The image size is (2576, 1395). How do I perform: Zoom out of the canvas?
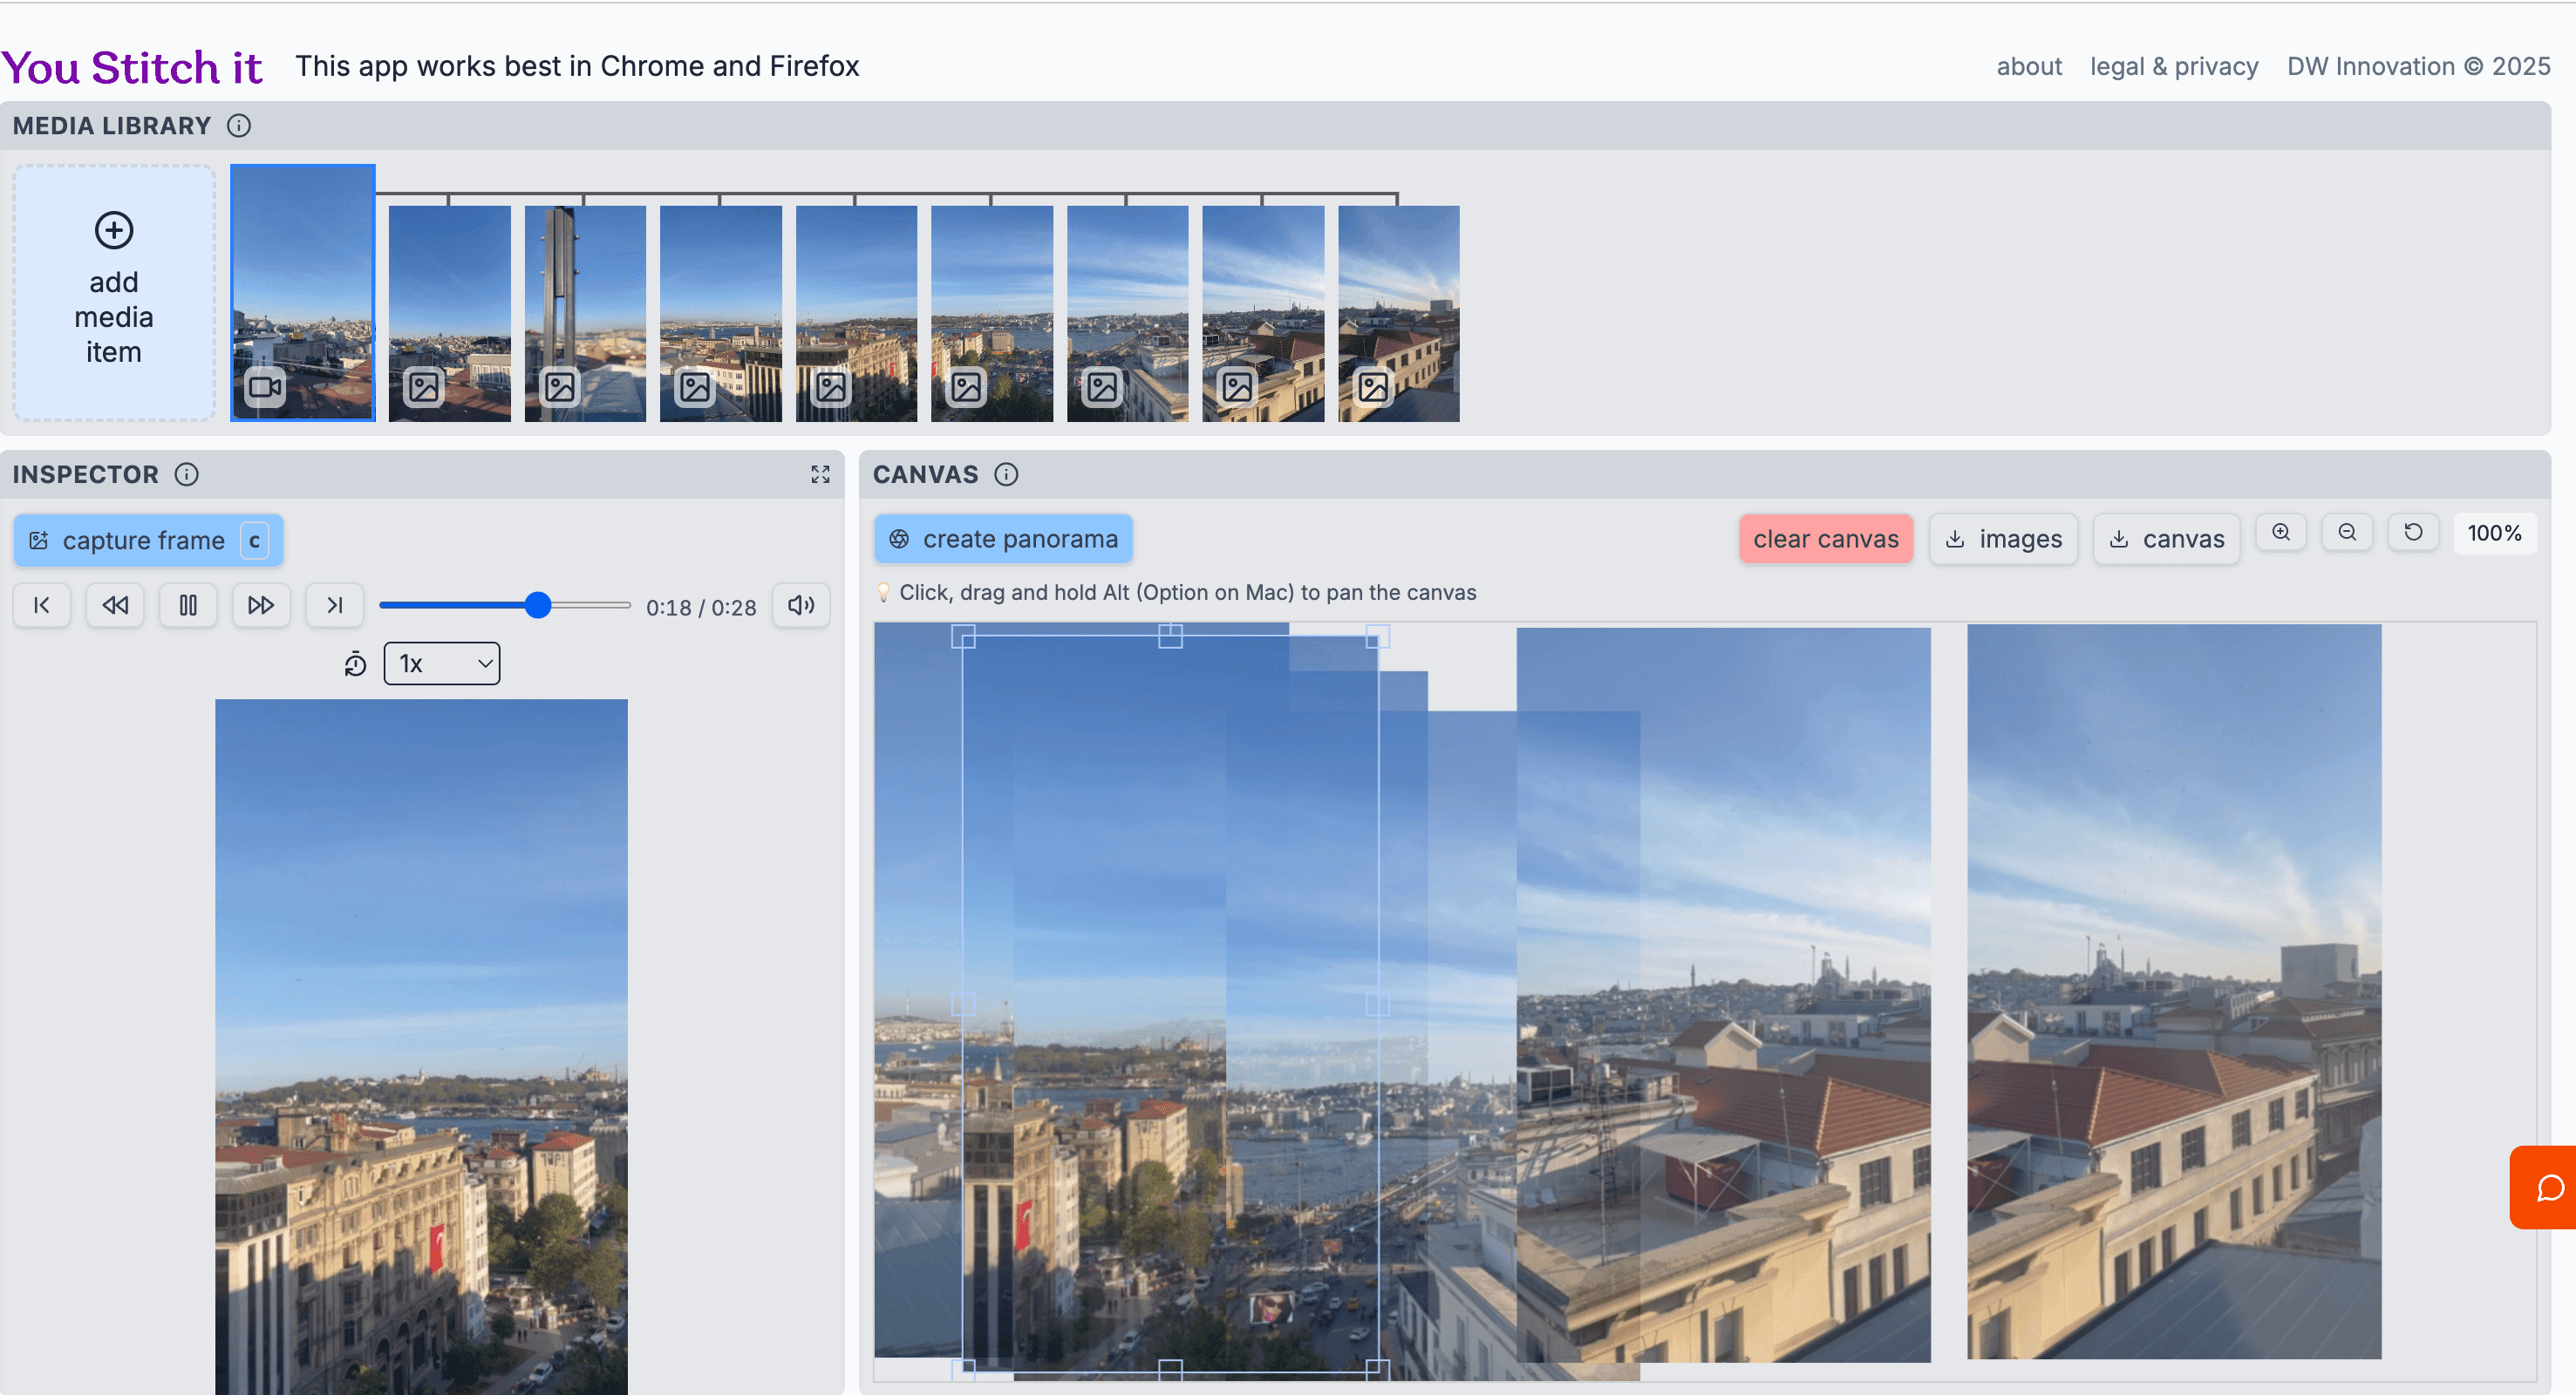click(x=2347, y=533)
